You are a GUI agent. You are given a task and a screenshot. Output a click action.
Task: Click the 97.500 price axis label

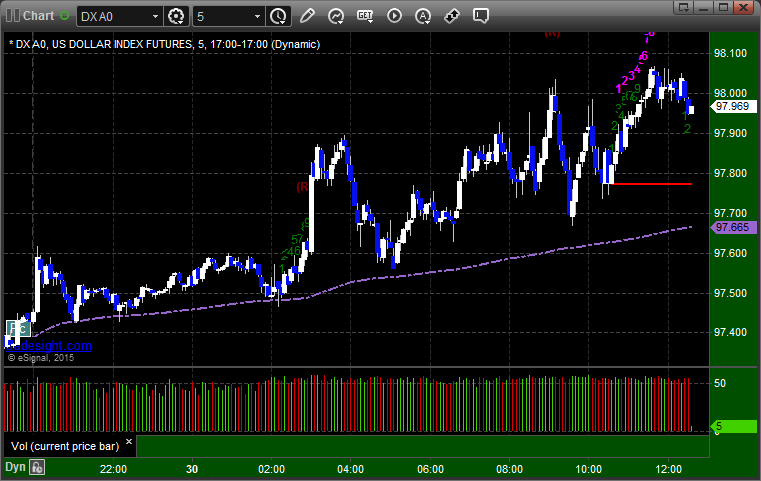click(x=730, y=293)
